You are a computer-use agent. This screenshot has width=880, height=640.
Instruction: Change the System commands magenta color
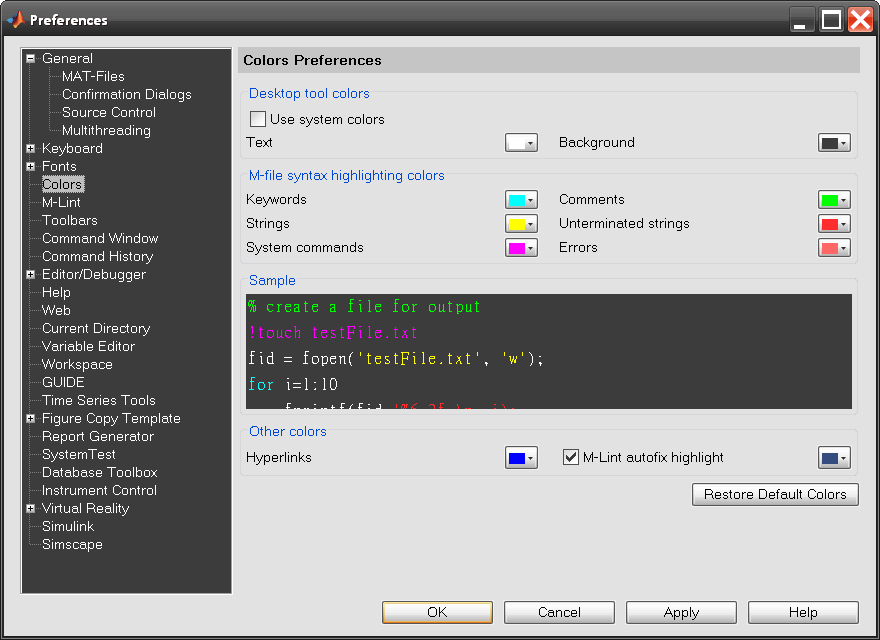click(521, 248)
